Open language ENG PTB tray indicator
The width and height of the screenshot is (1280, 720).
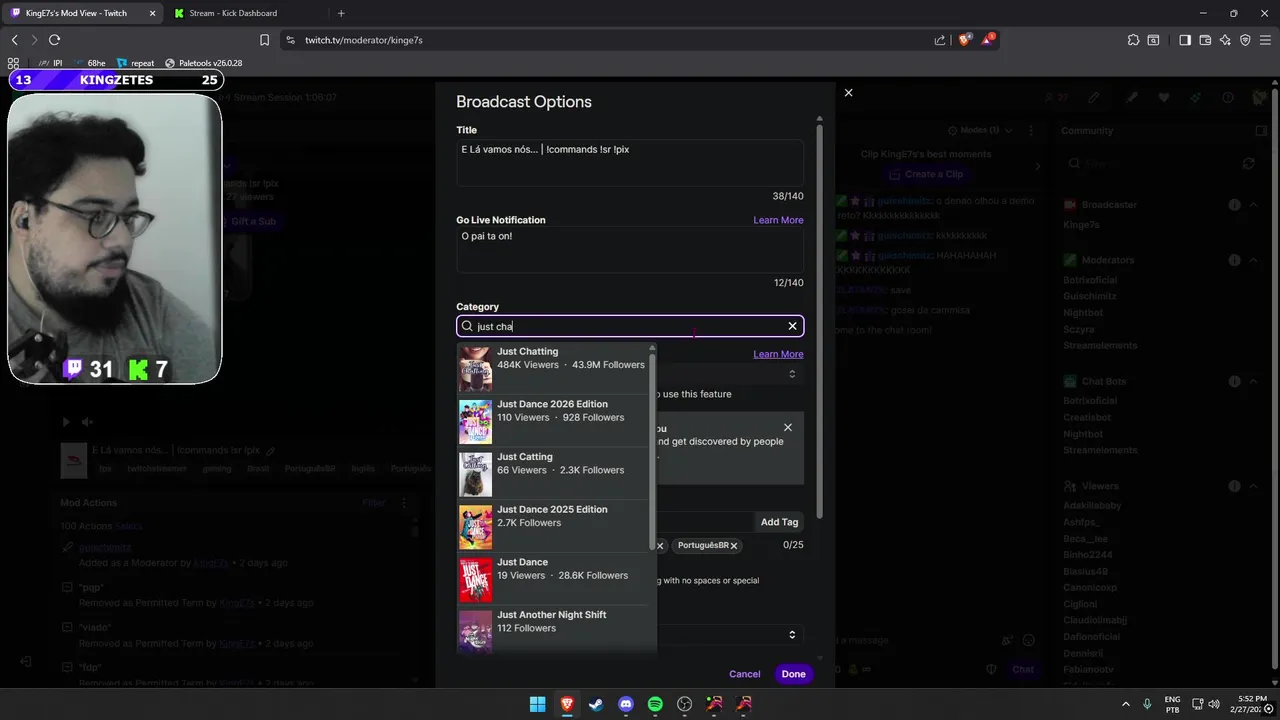(x=1173, y=704)
